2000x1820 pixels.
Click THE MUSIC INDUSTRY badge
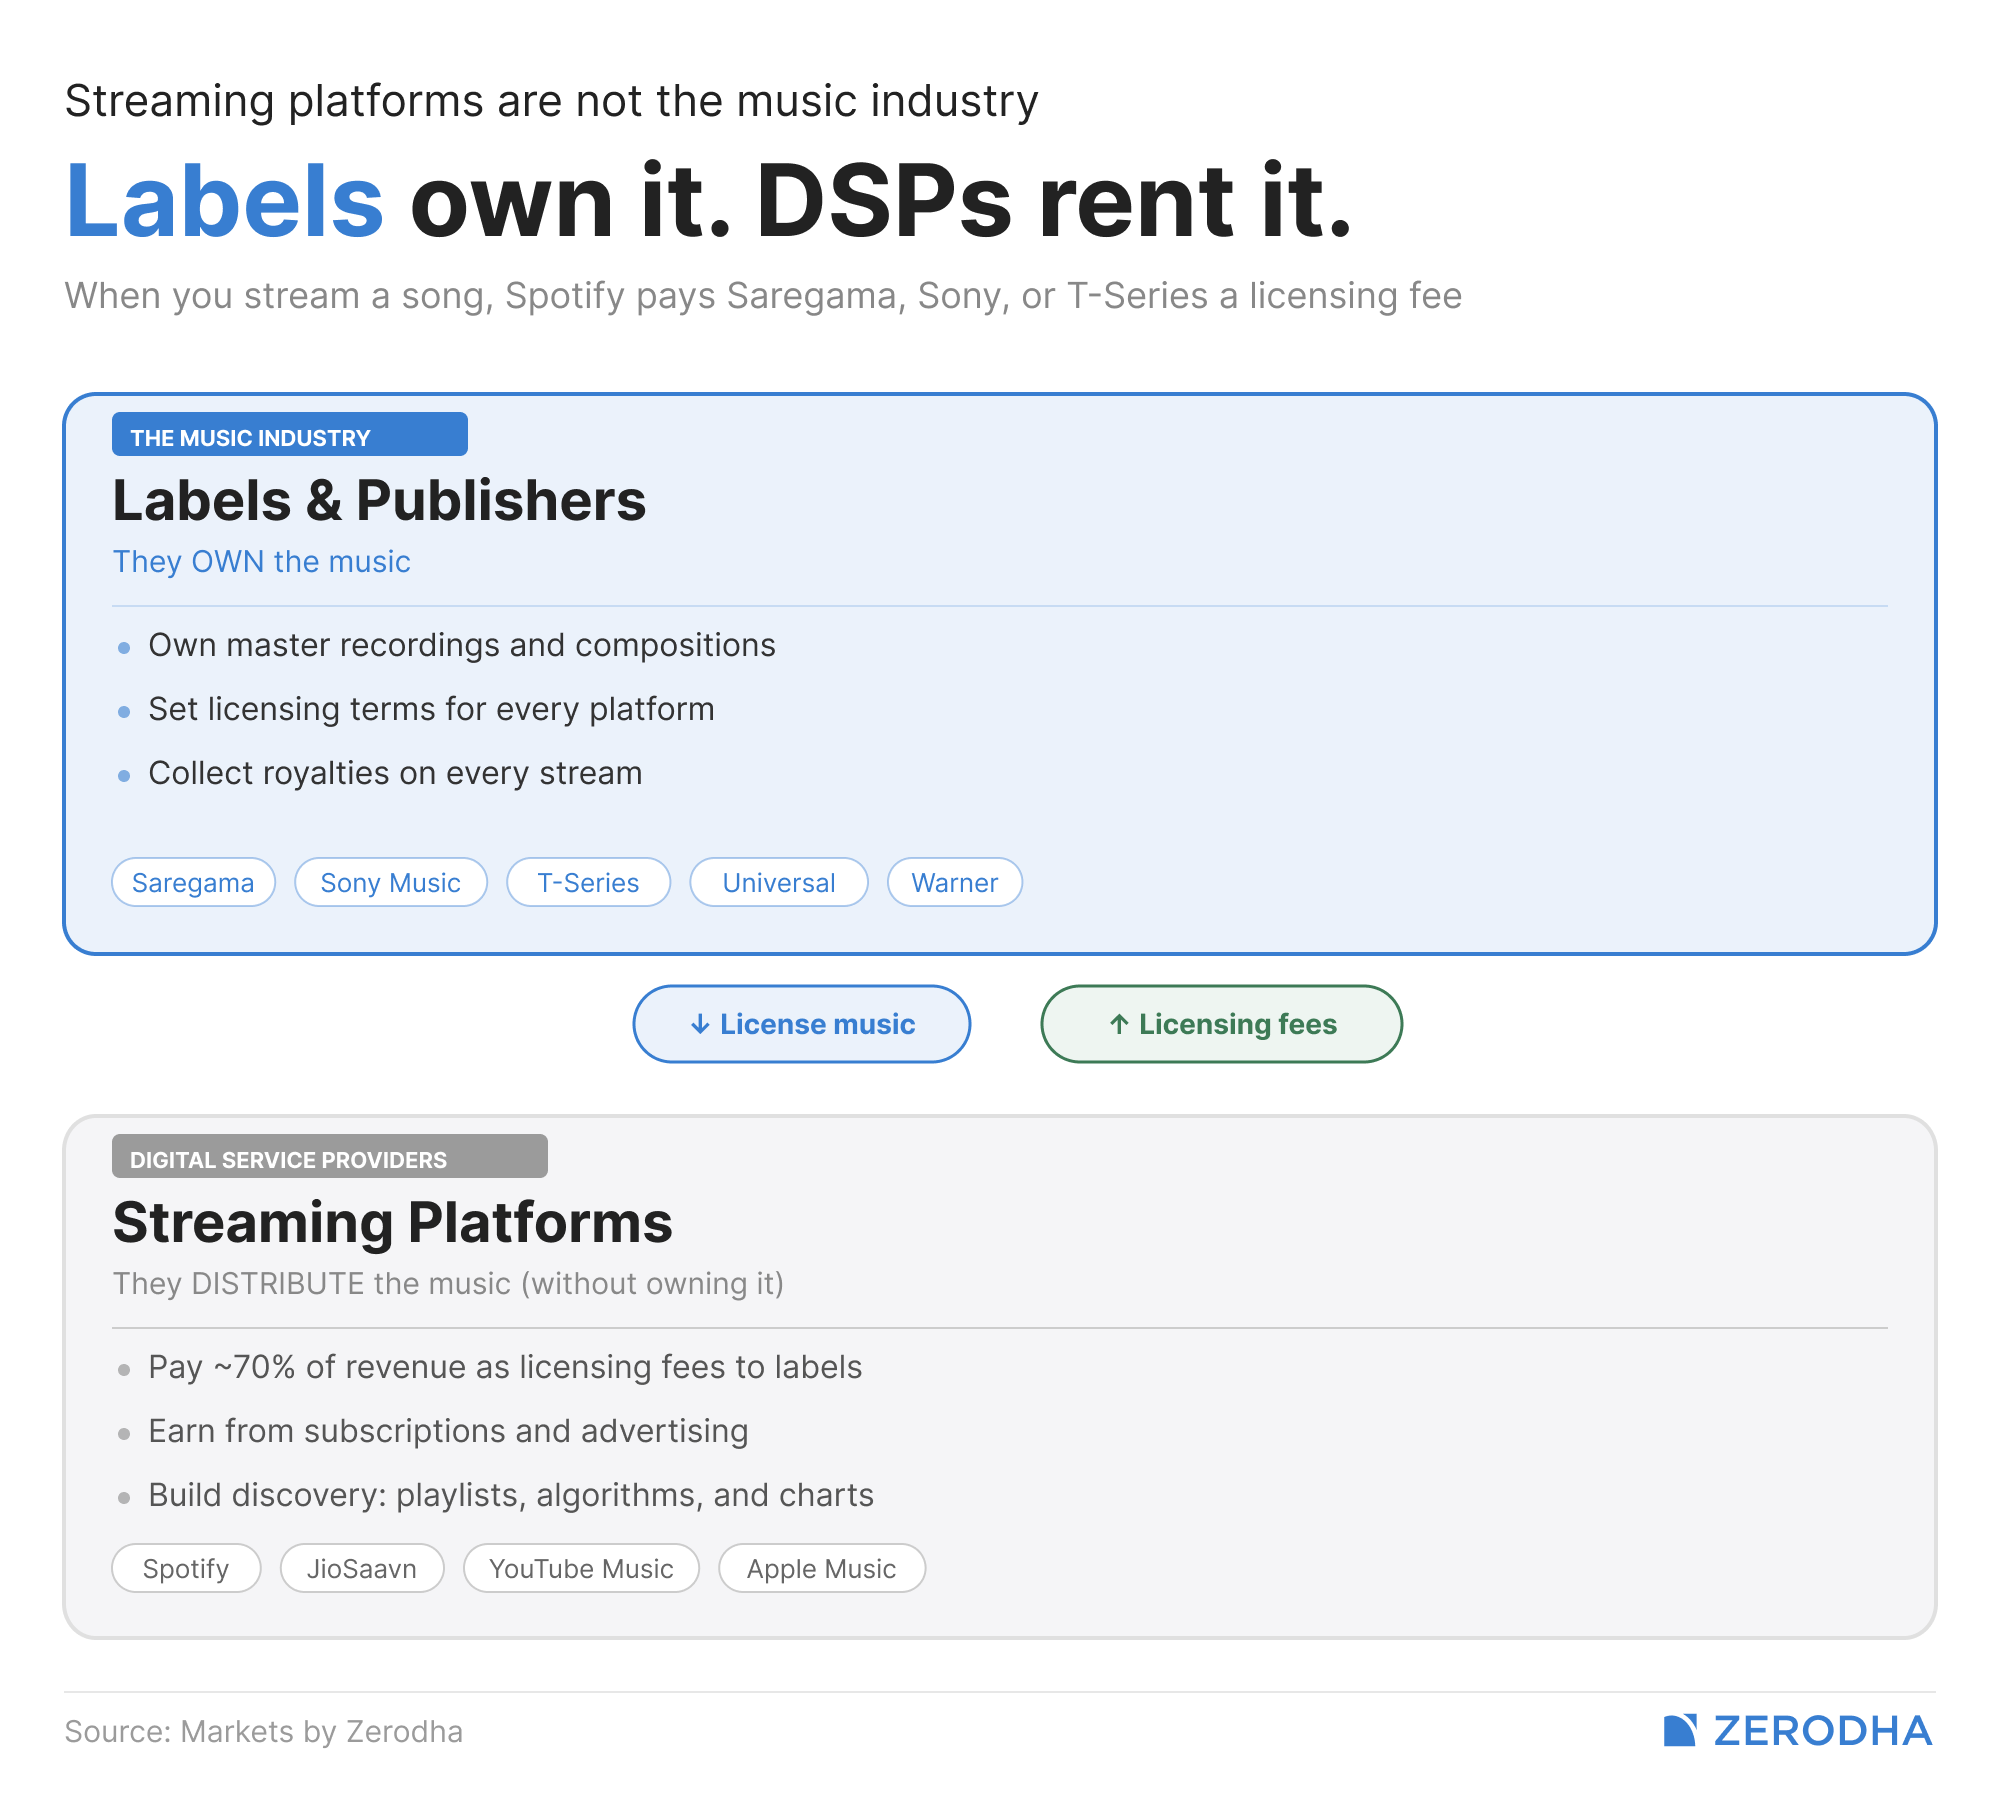289,435
